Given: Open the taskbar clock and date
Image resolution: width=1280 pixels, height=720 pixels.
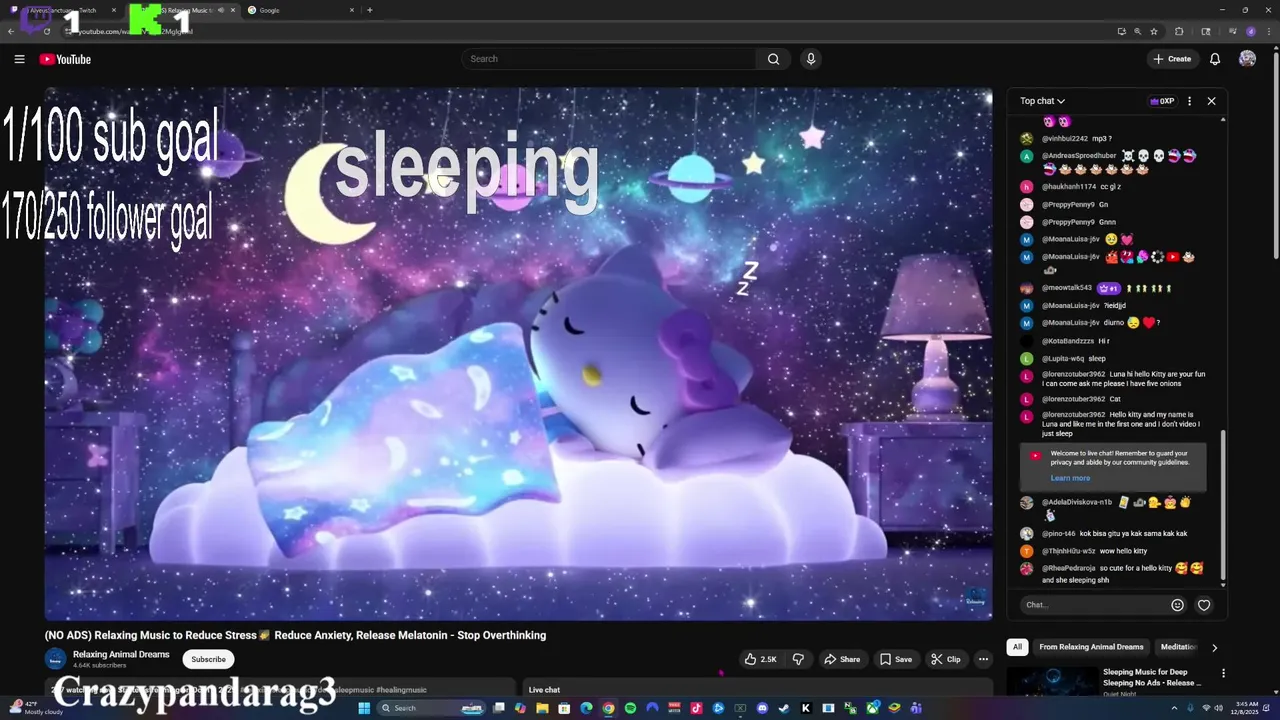Looking at the screenshot, I should [1245, 708].
